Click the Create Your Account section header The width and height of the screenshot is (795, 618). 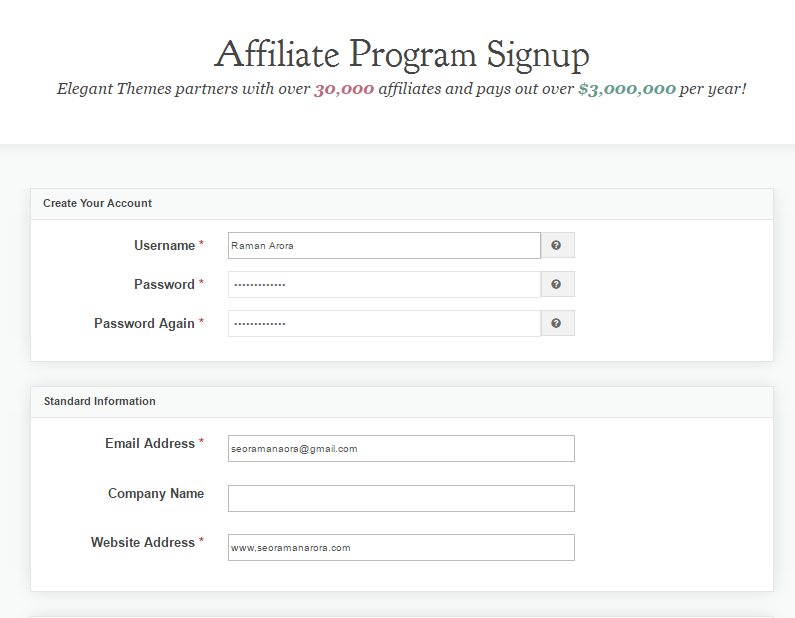(97, 203)
